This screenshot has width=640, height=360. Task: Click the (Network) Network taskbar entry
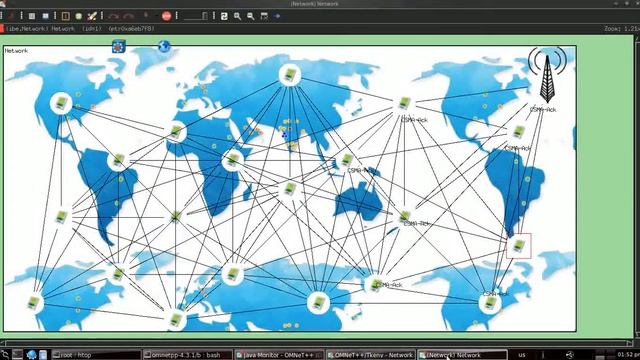[x=462, y=355]
